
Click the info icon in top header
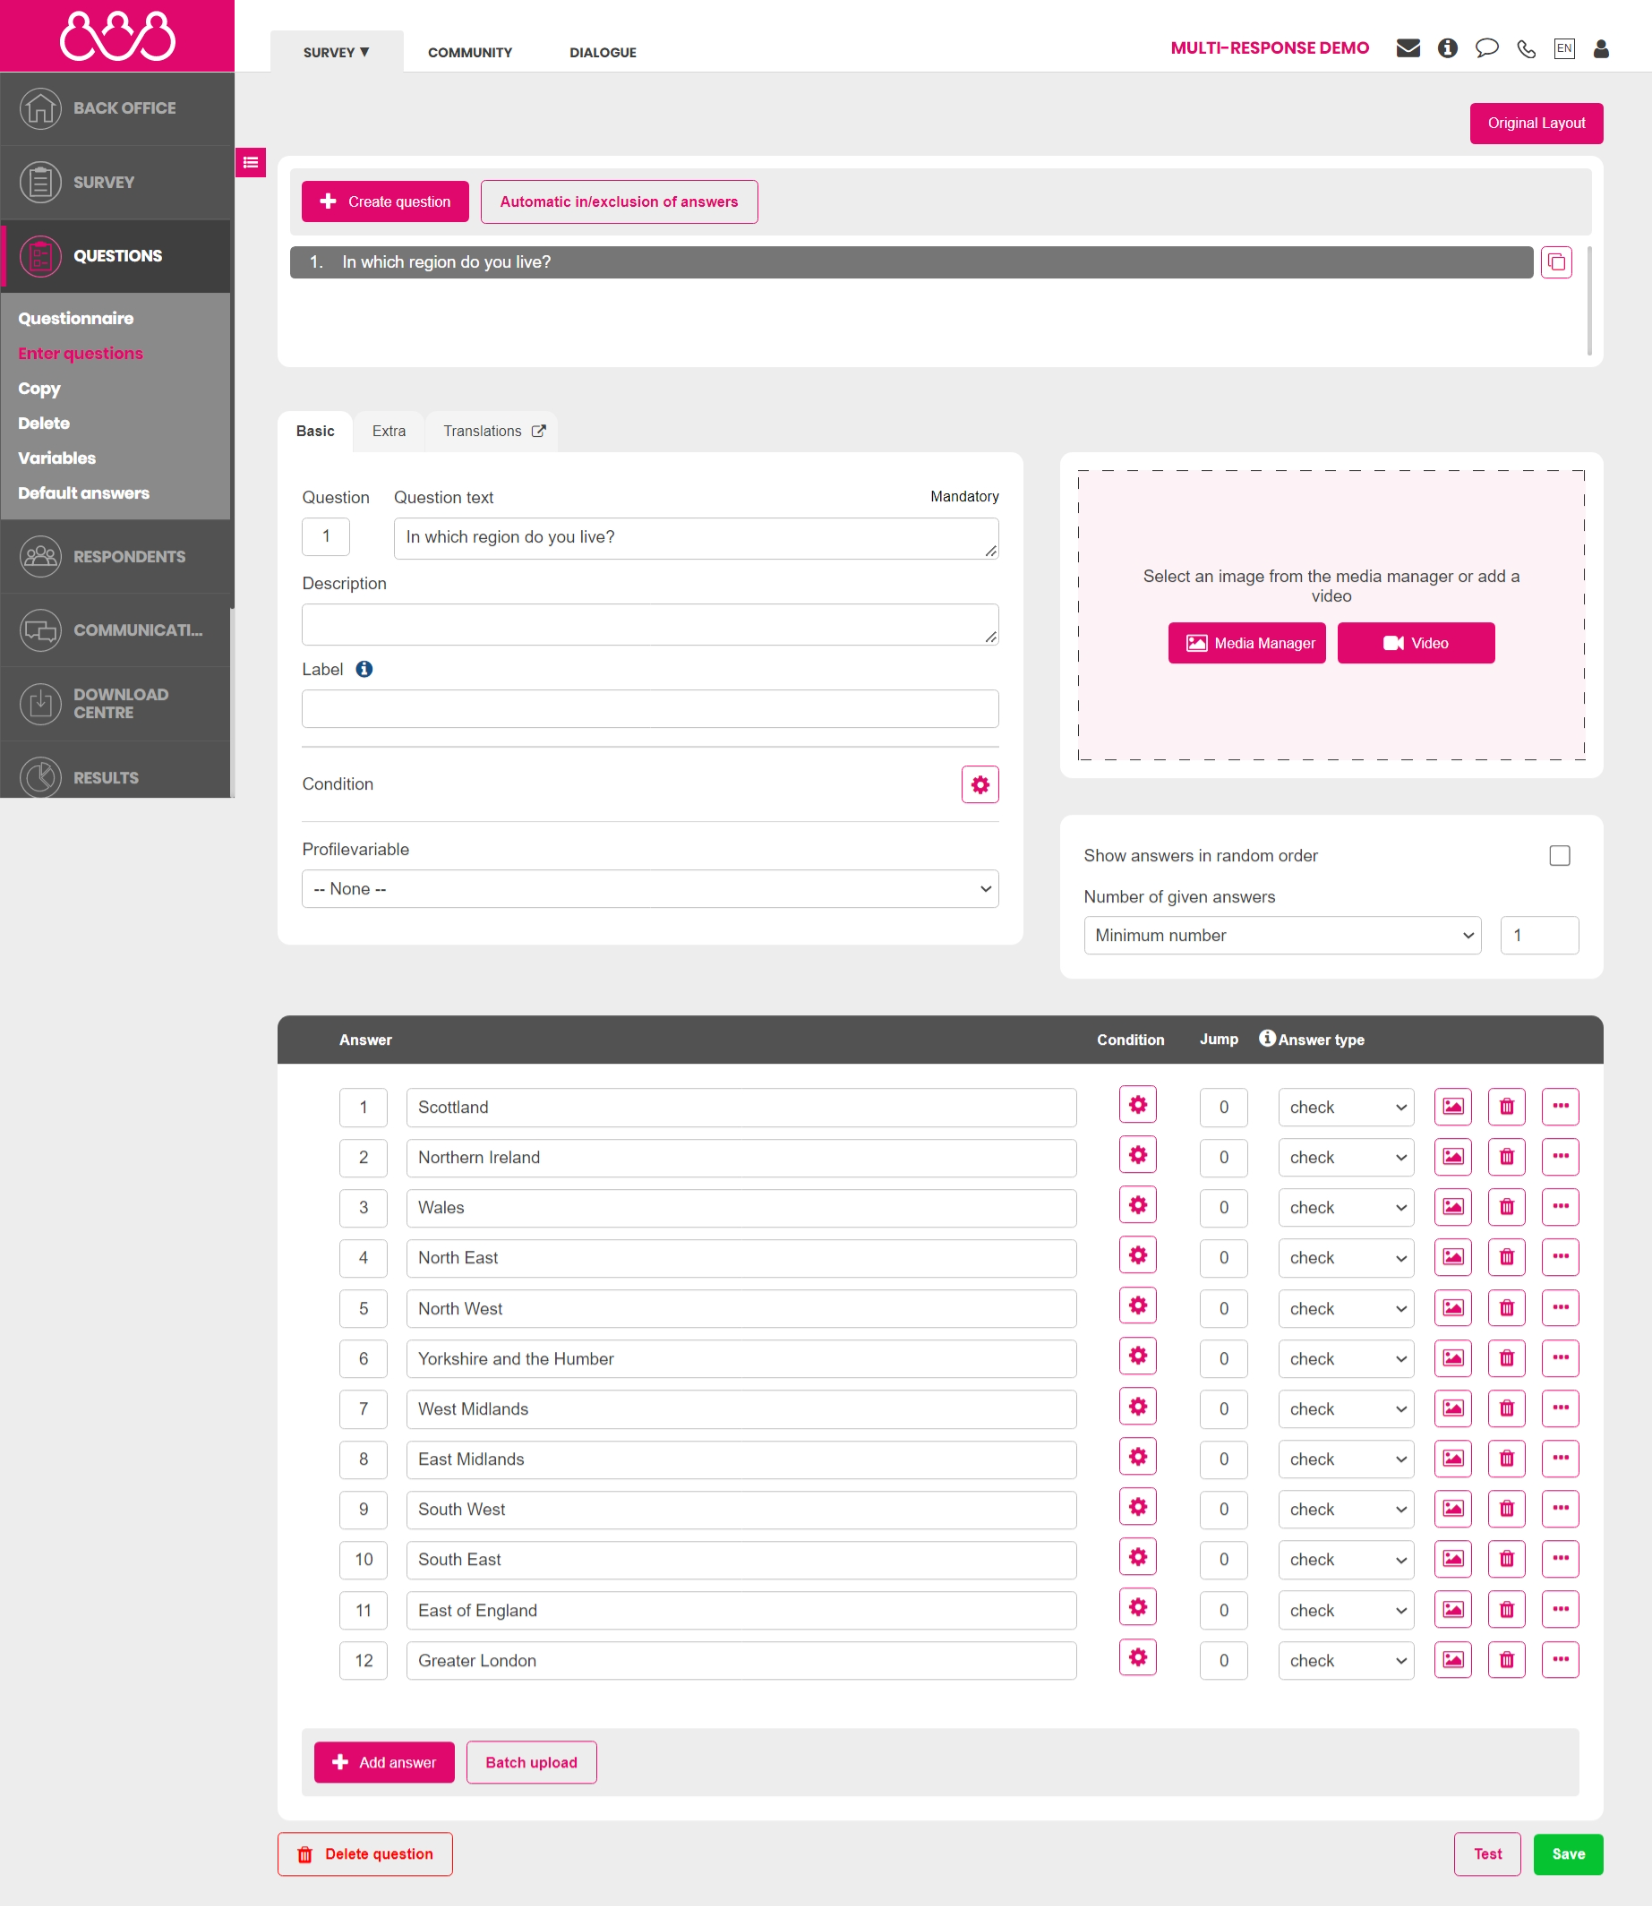1447,48
